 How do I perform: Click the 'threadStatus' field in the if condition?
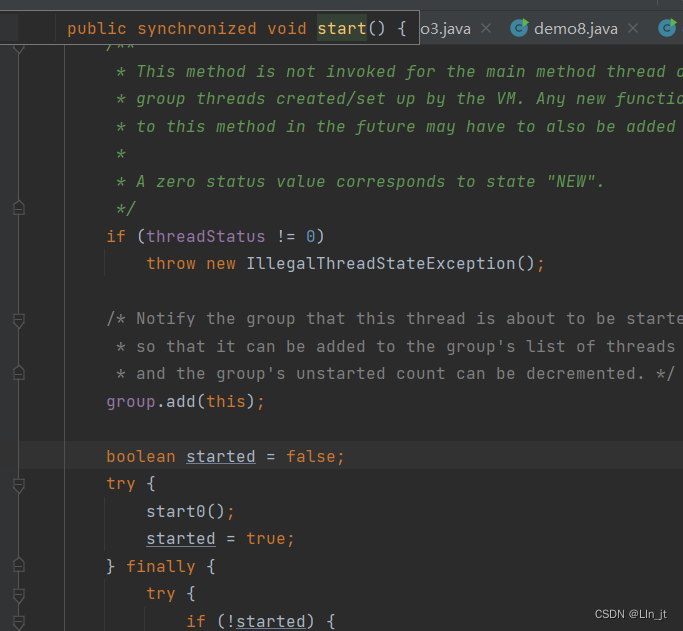206,236
